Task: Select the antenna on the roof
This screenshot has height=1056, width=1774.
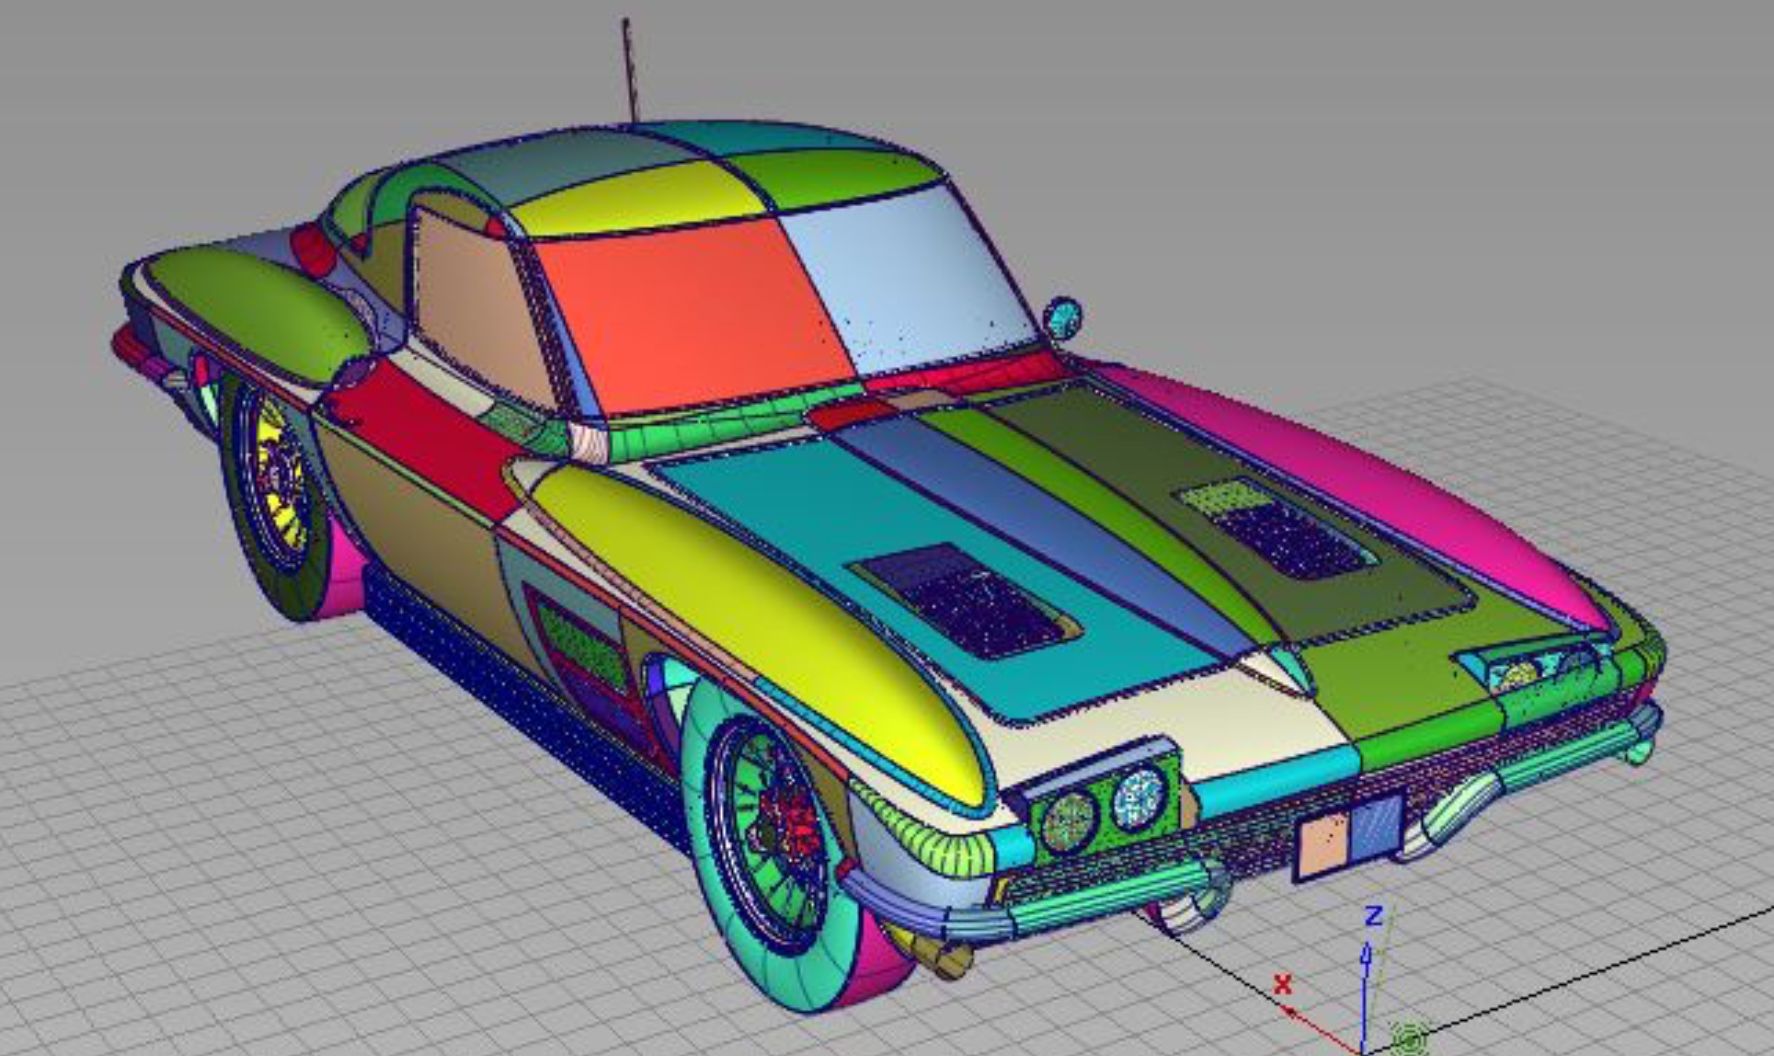Action: [629, 70]
